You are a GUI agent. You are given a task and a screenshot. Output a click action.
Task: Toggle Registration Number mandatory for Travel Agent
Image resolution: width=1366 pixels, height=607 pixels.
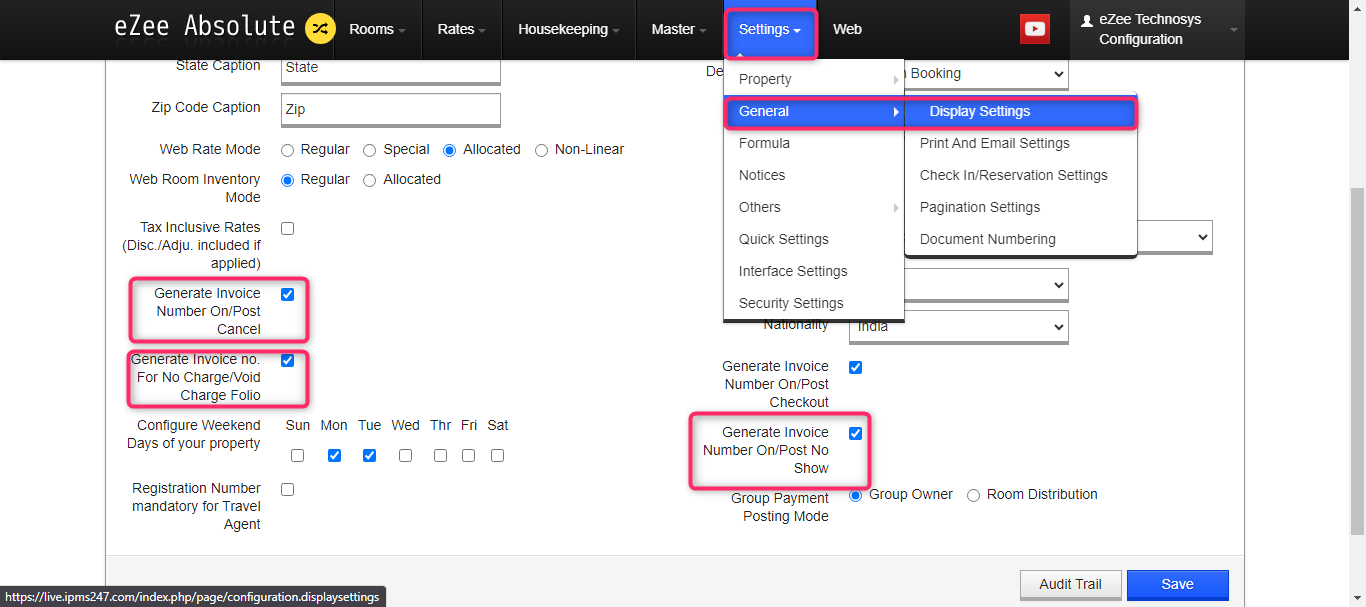pyautogui.click(x=288, y=489)
